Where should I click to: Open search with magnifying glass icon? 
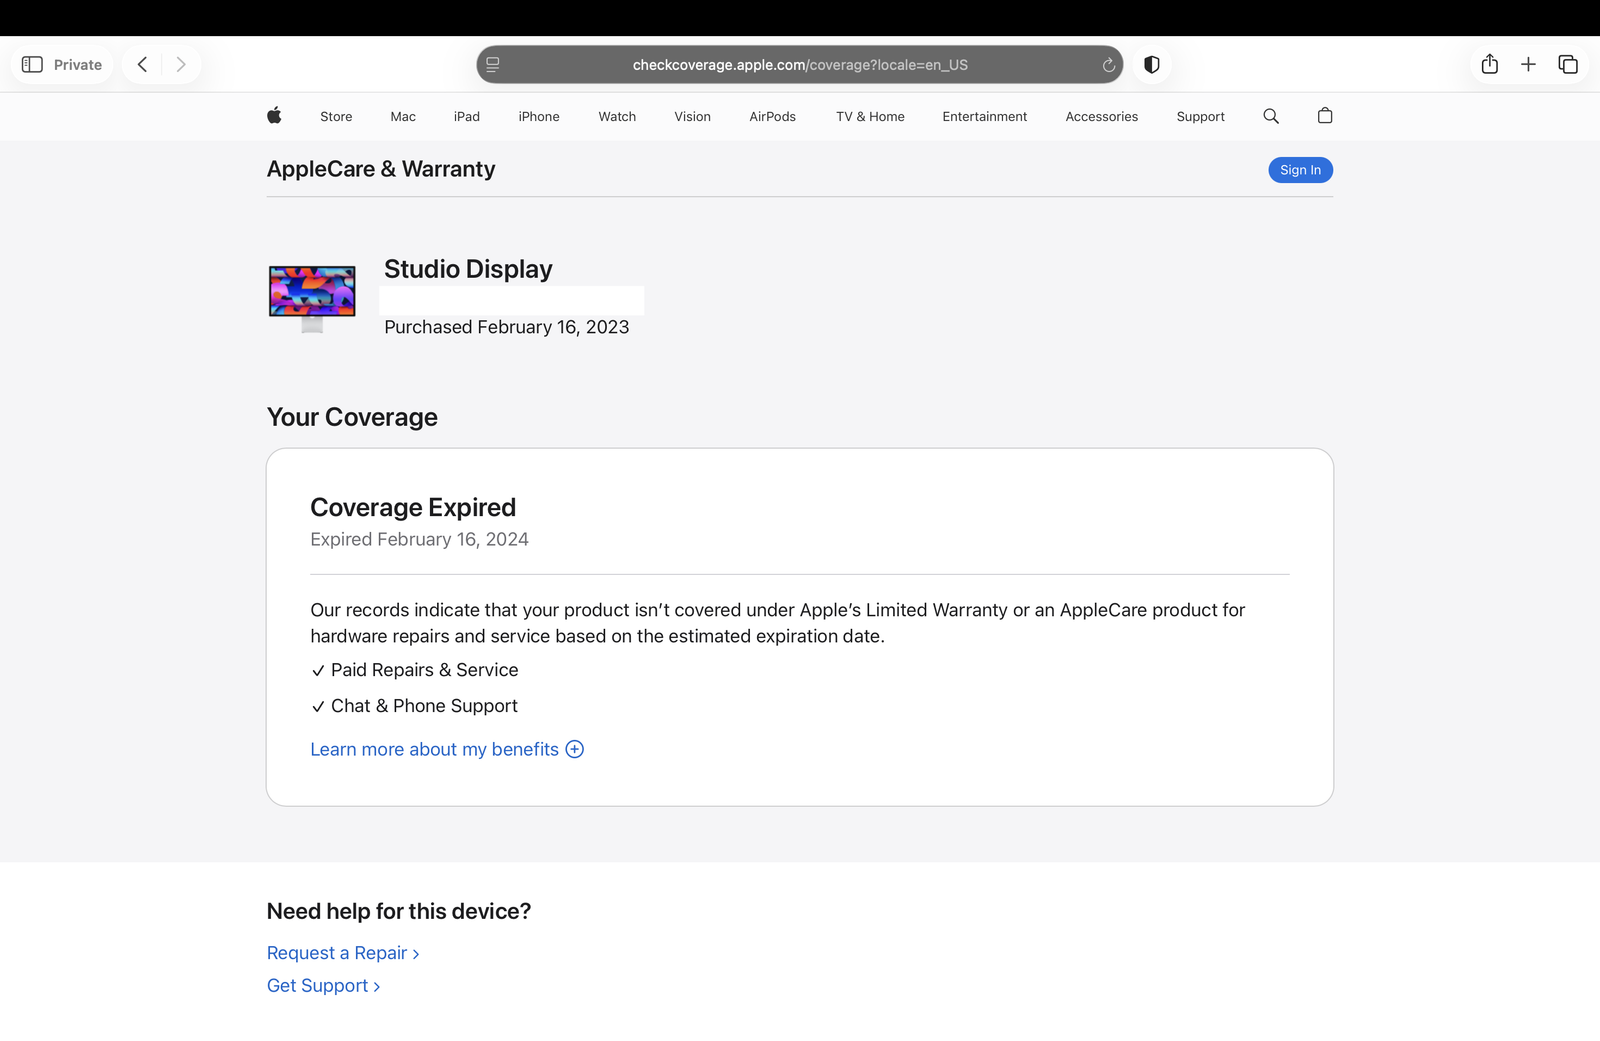click(x=1271, y=116)
